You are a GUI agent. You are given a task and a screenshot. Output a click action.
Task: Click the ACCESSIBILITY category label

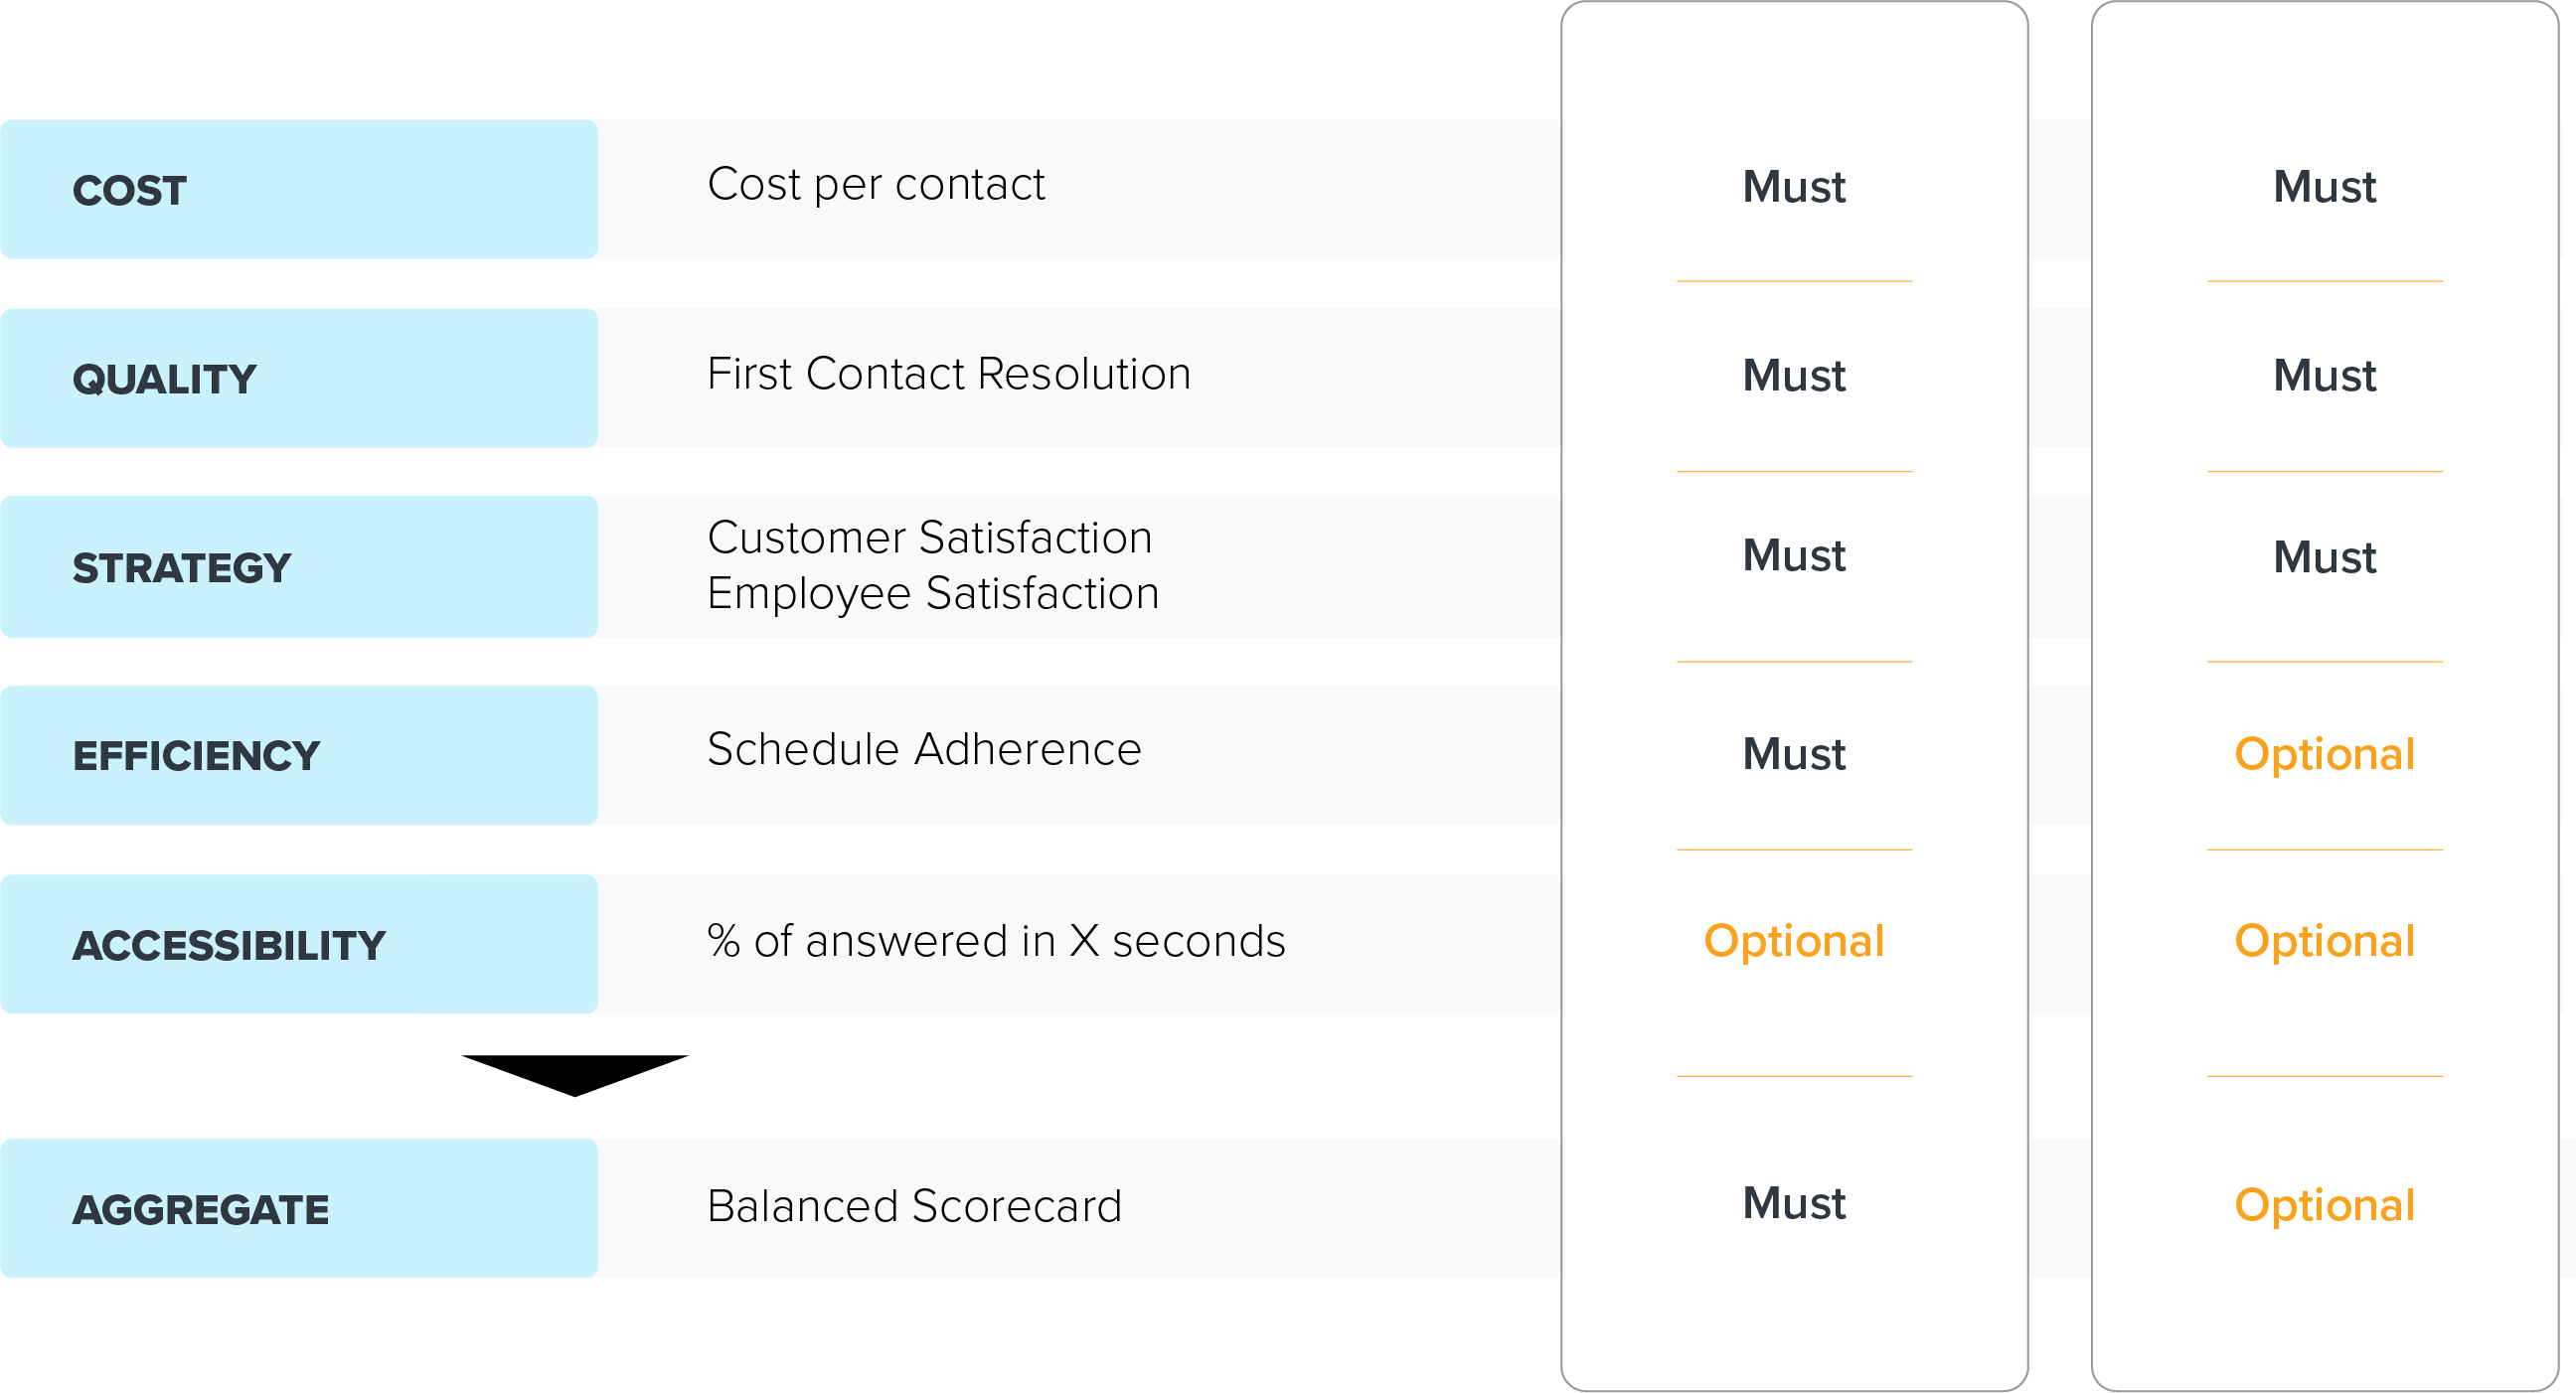point(229,945)
